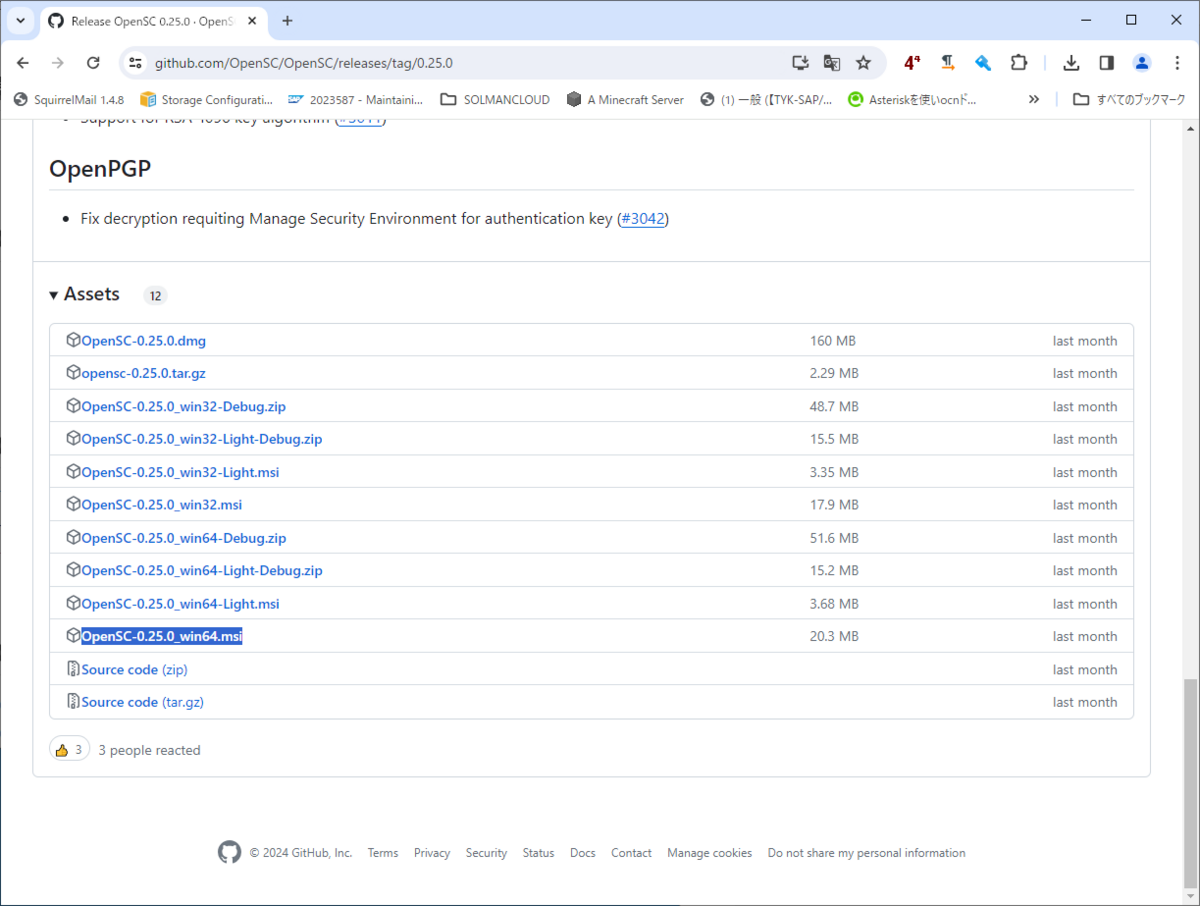This screenshot has width=1200, height=906.
Task: Click the Chrome profile avatar
Action: pyautogui.click(x=1142, y=62)
